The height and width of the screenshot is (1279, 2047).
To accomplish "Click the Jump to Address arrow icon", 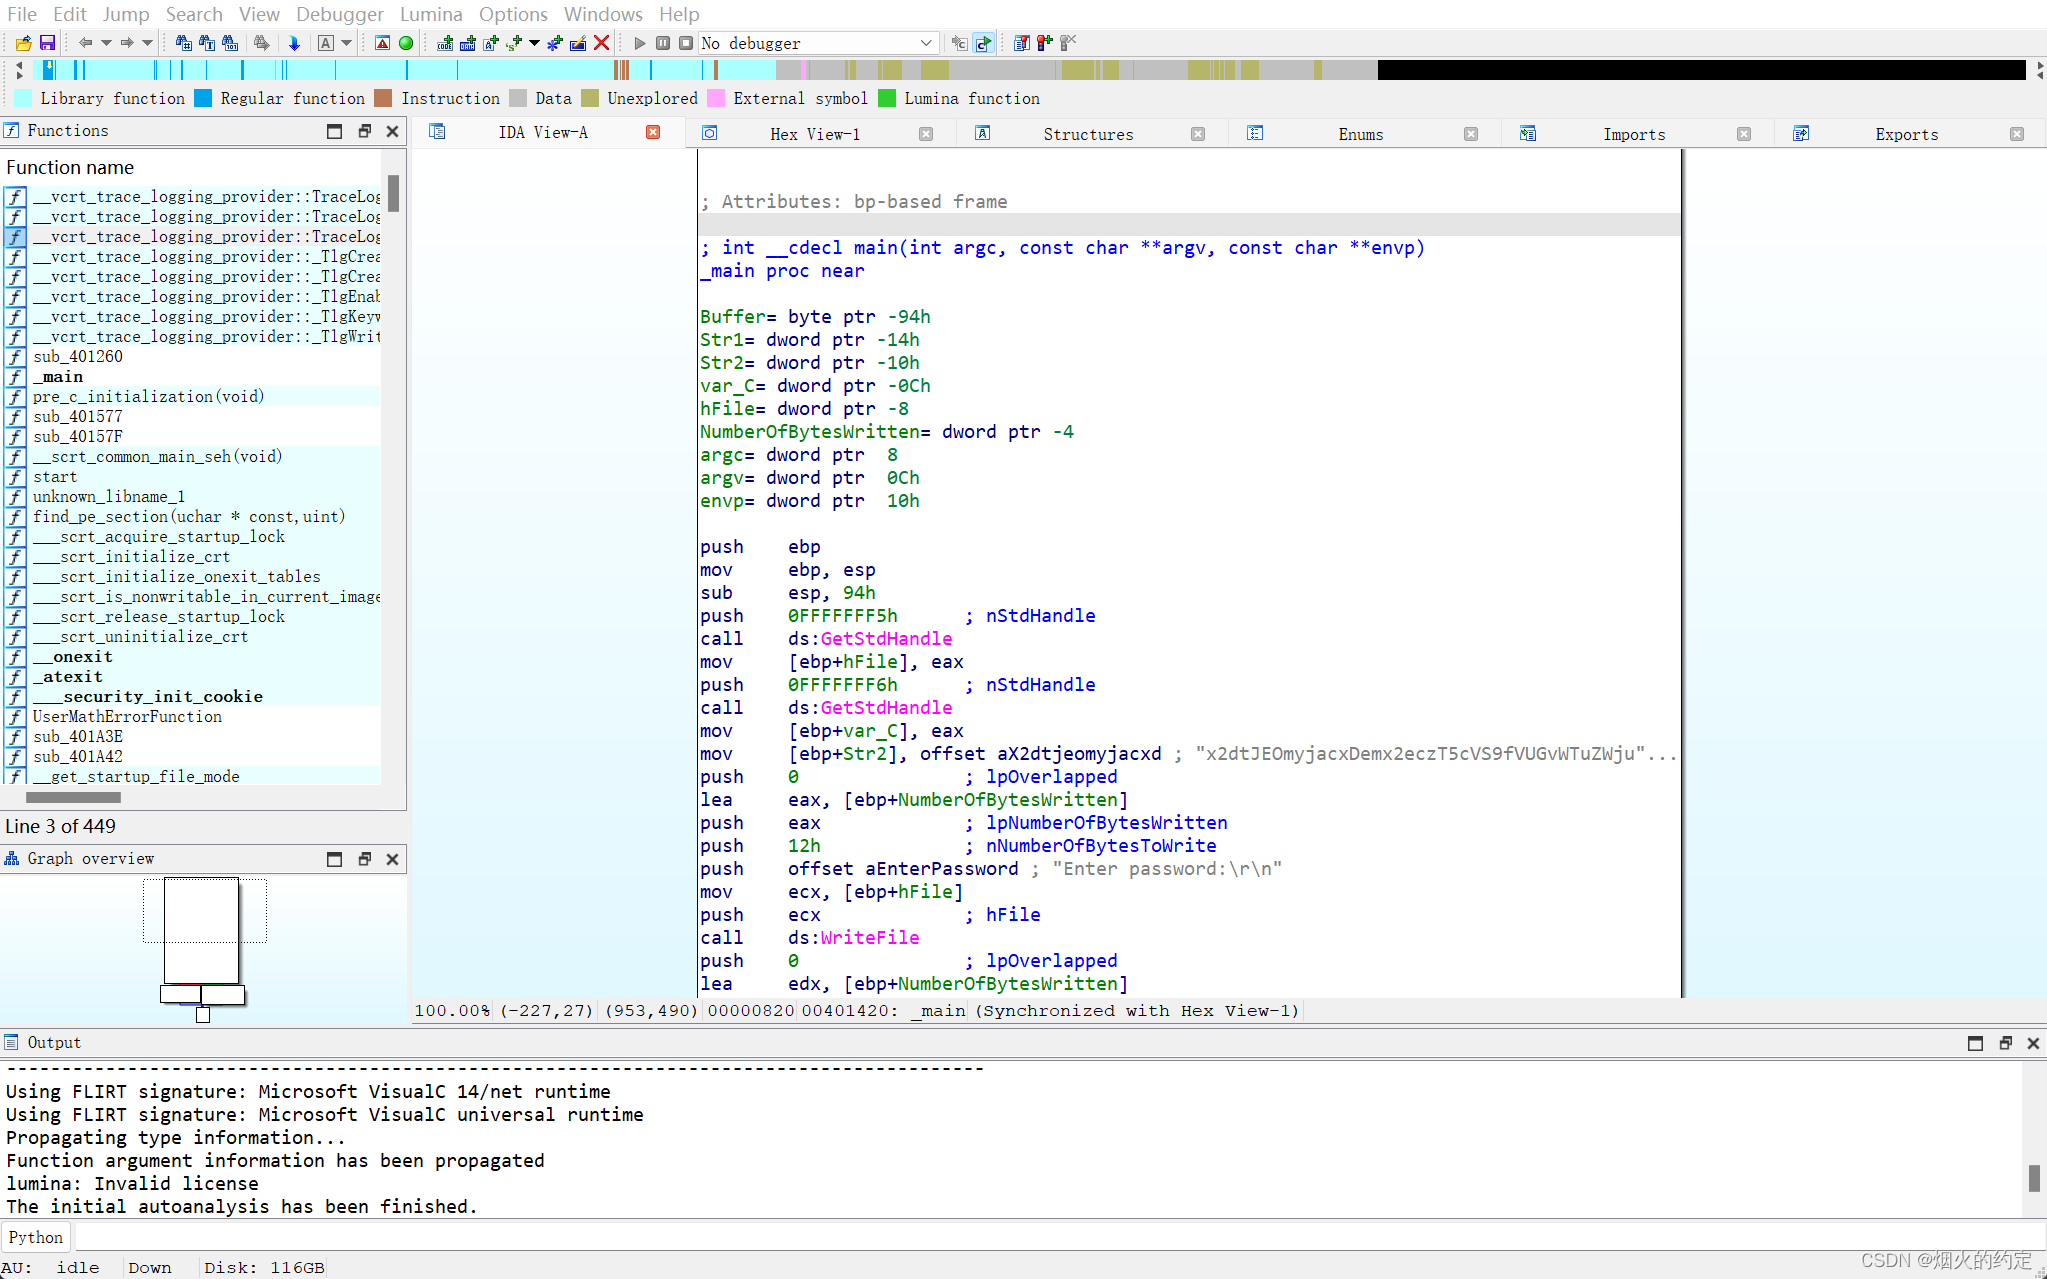I will click(x=295, y=43).
